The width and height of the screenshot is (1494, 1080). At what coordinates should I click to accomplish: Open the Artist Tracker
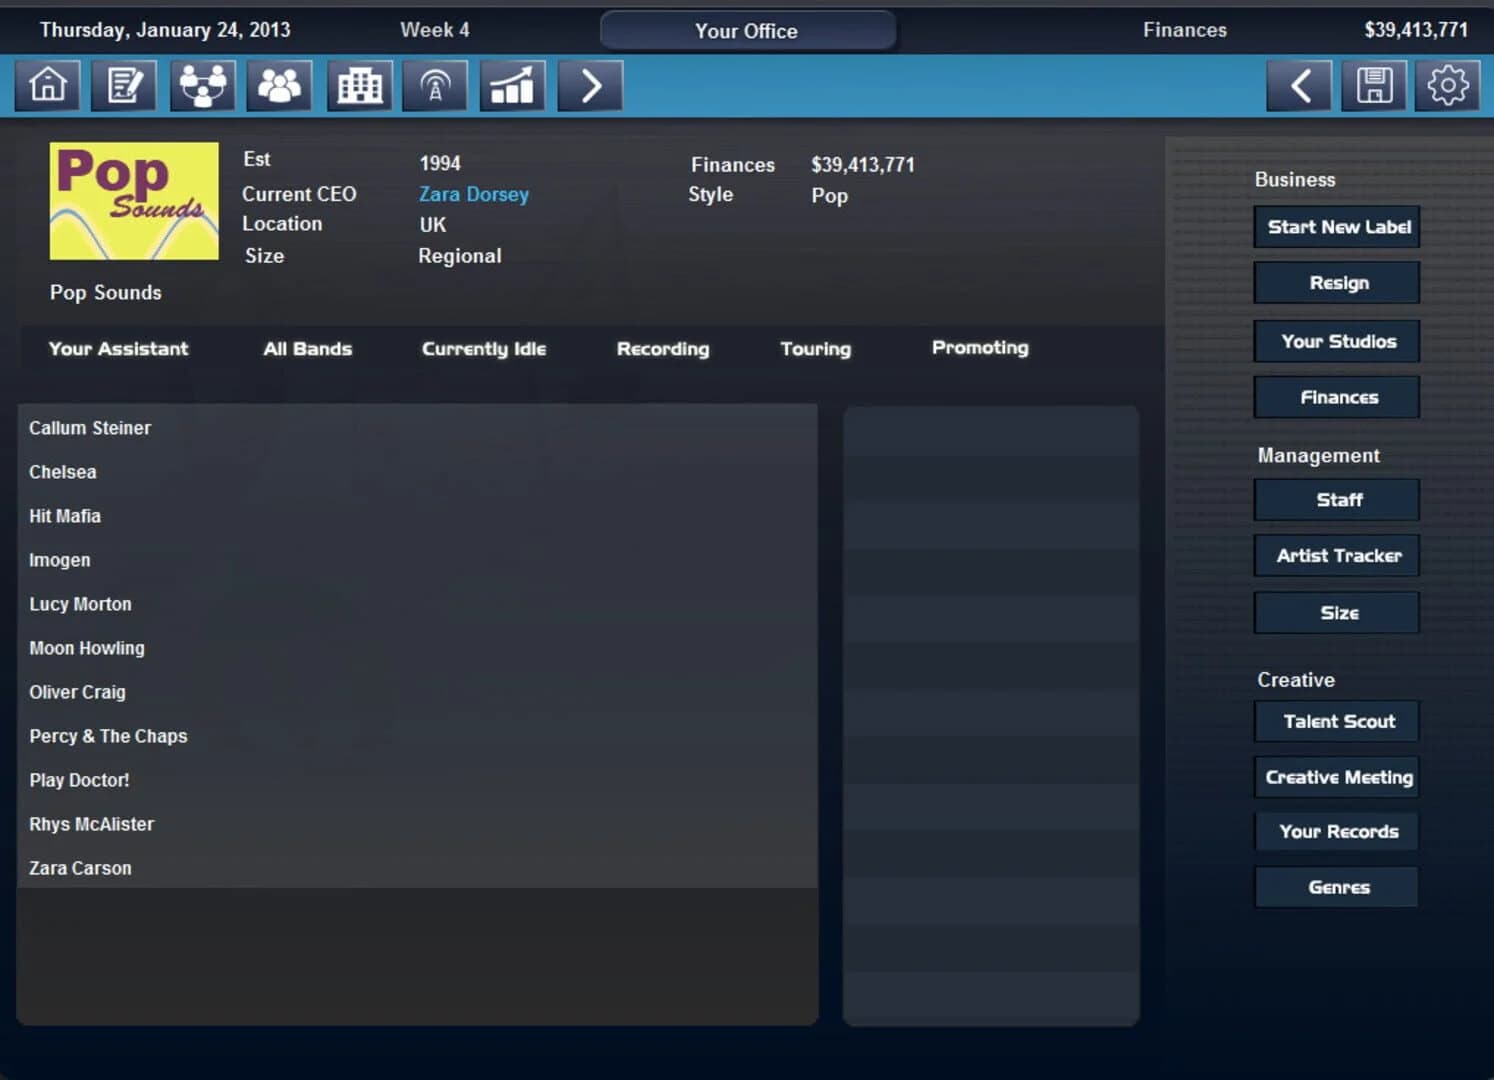(1336, 556)
